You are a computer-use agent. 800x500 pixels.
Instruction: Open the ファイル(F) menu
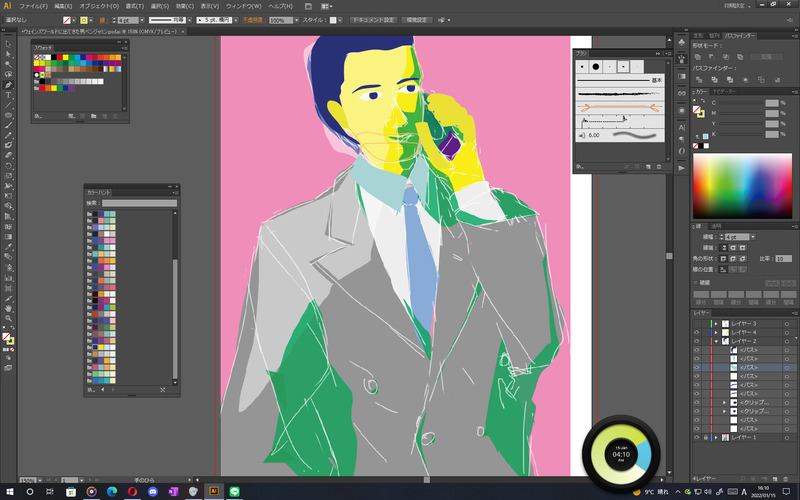[34, 6]
